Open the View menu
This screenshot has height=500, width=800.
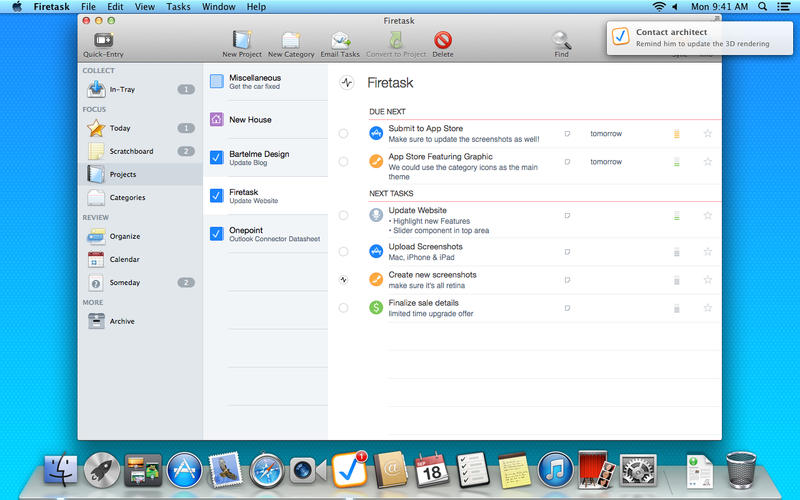(145, 7)
